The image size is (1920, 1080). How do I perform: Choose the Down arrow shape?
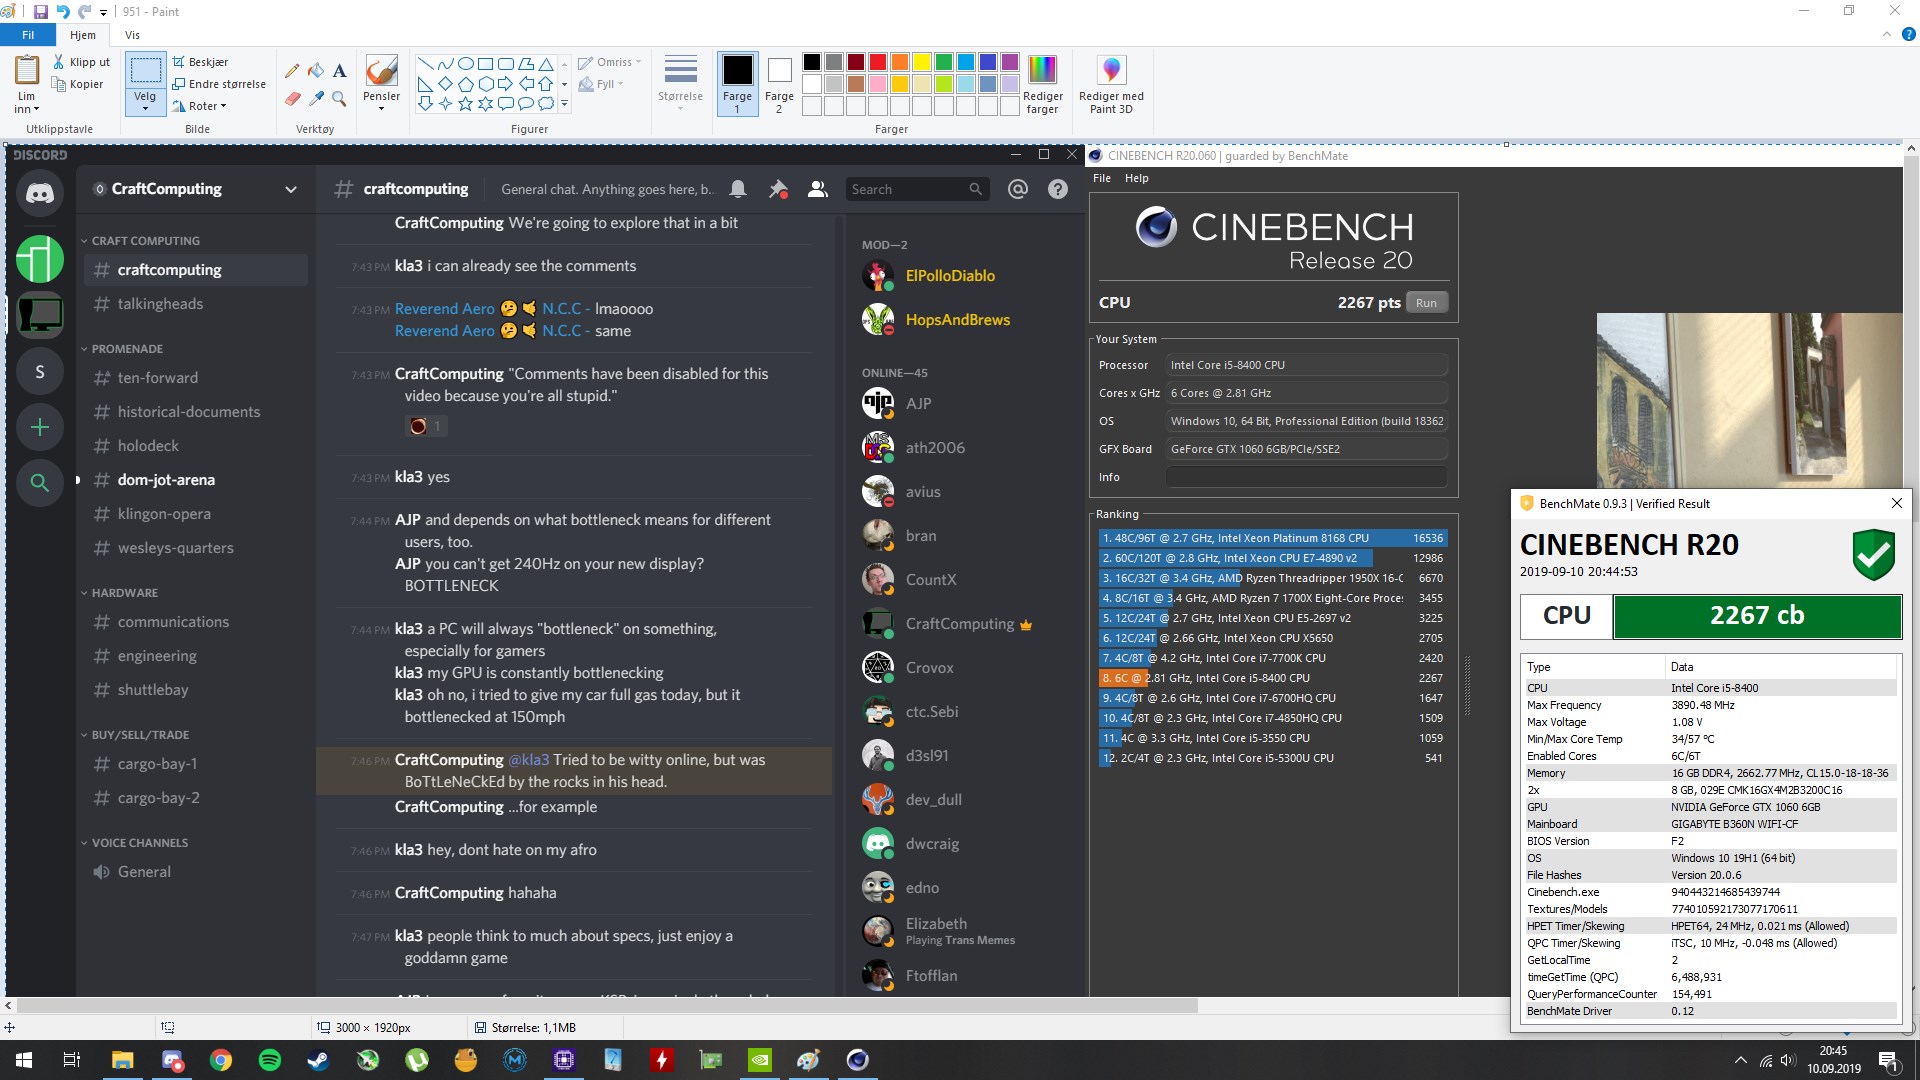(425, 103)
